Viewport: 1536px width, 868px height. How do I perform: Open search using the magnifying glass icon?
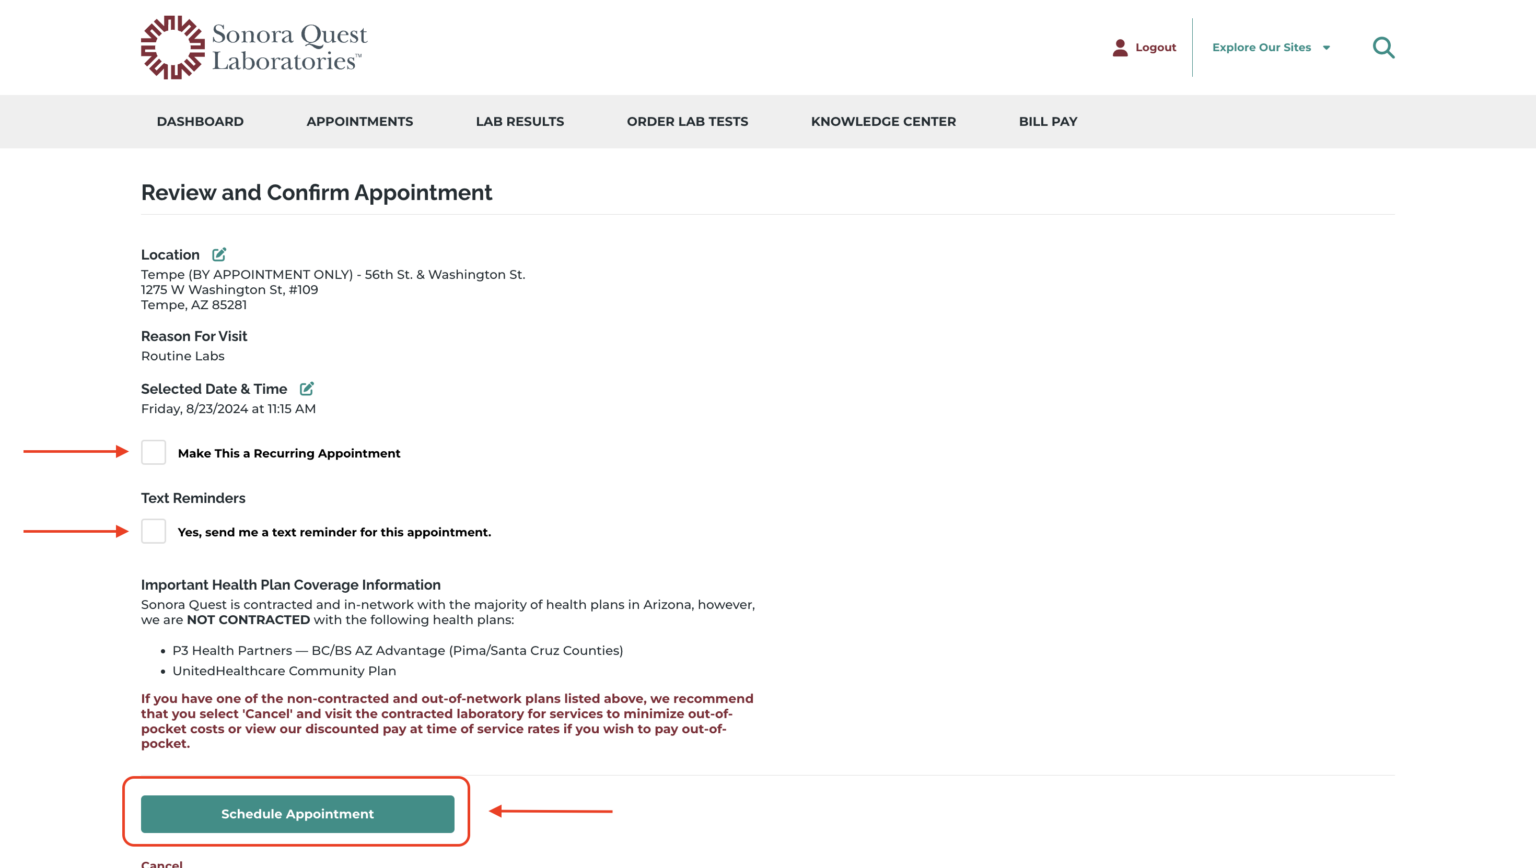tap(1383, 47)
